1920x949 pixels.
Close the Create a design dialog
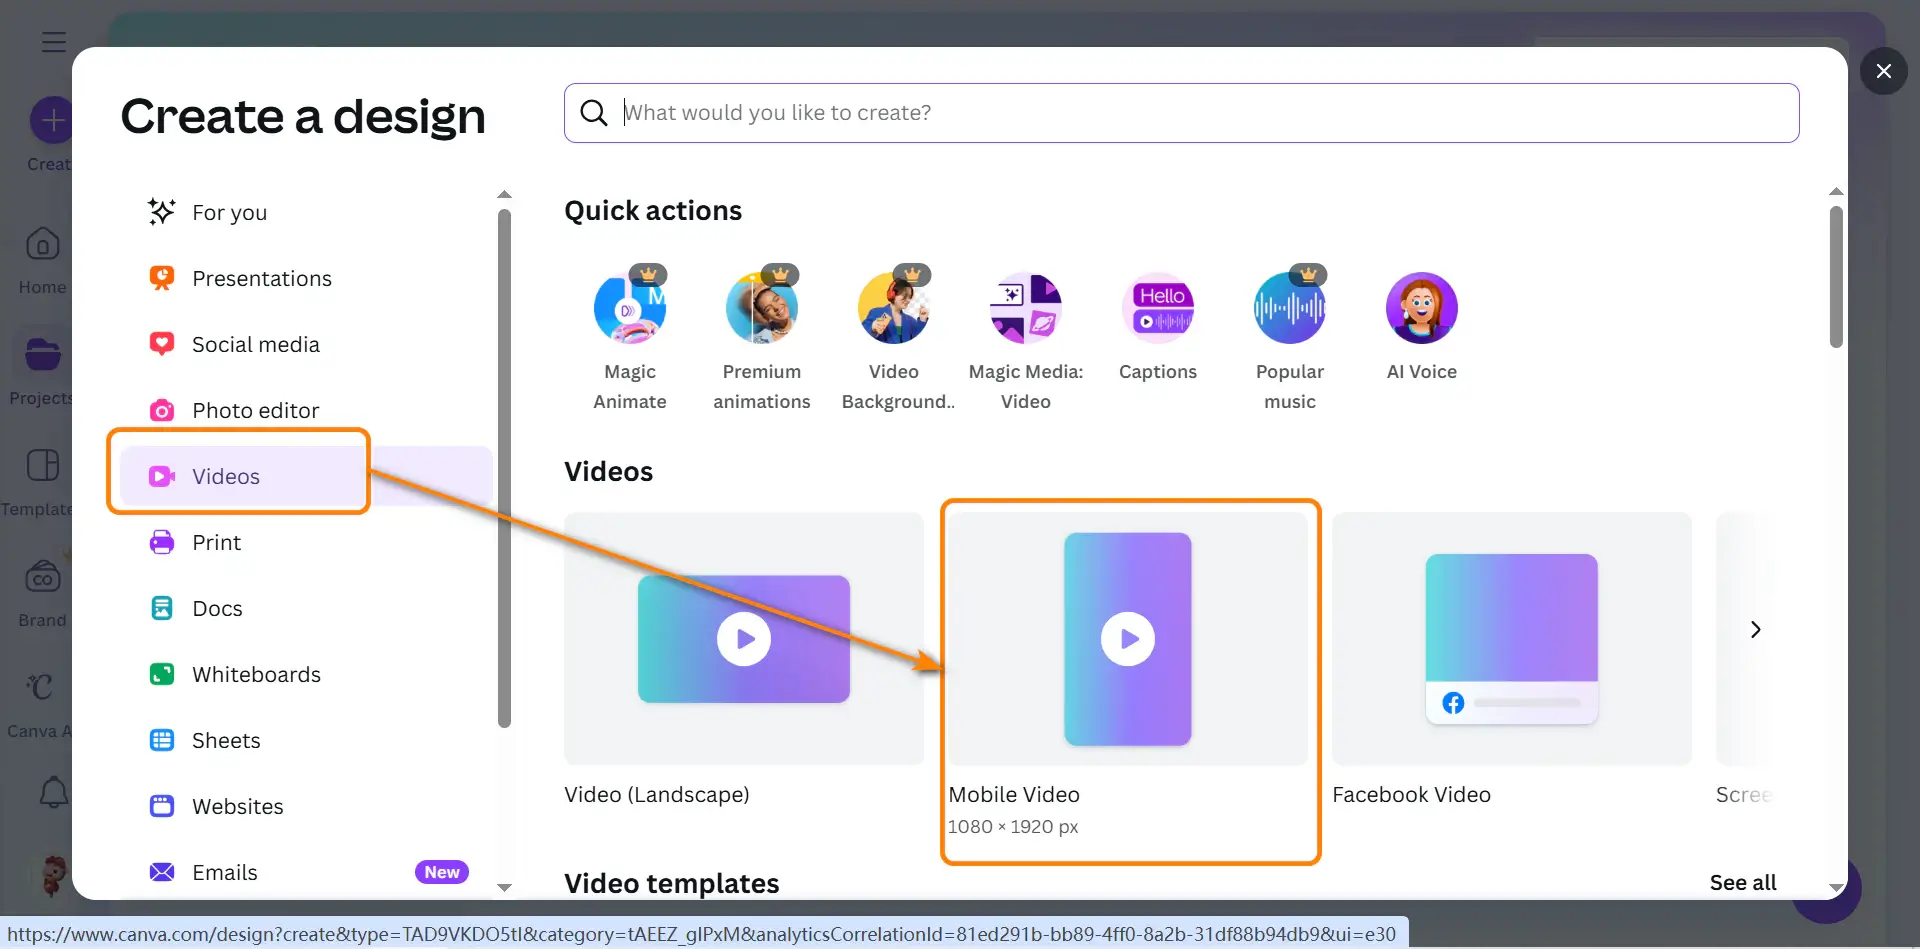[x=1883, y=71]
